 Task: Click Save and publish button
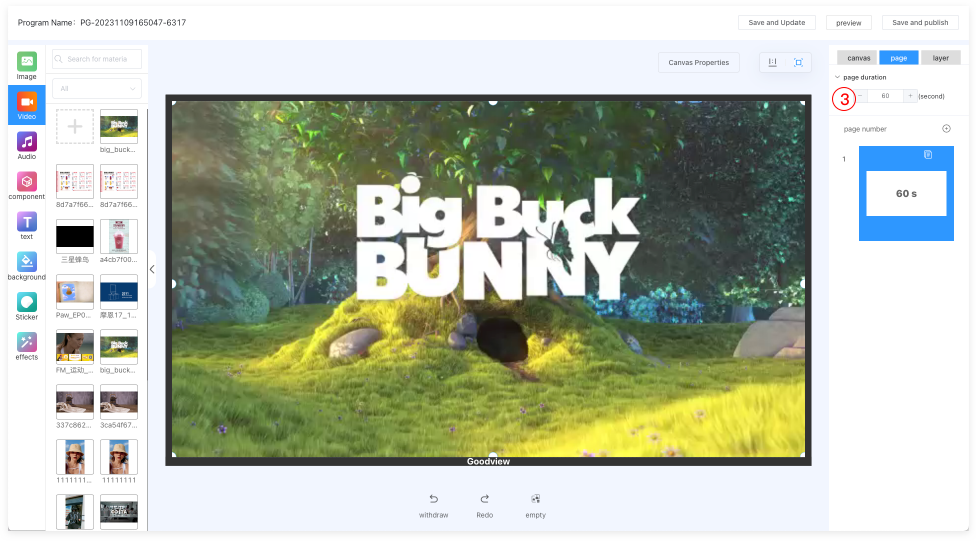click(x=920, y=22)
